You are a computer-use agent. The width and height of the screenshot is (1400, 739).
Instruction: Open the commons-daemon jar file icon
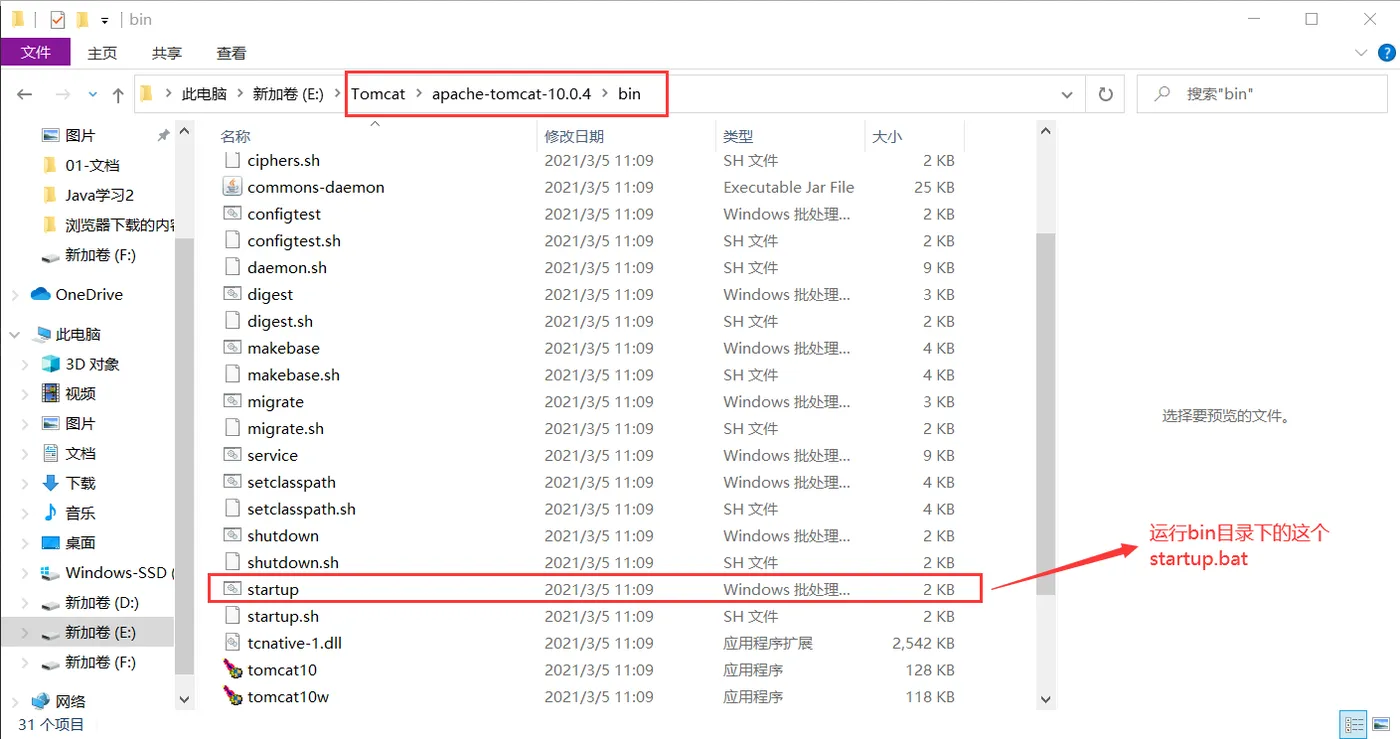(232, 187)
